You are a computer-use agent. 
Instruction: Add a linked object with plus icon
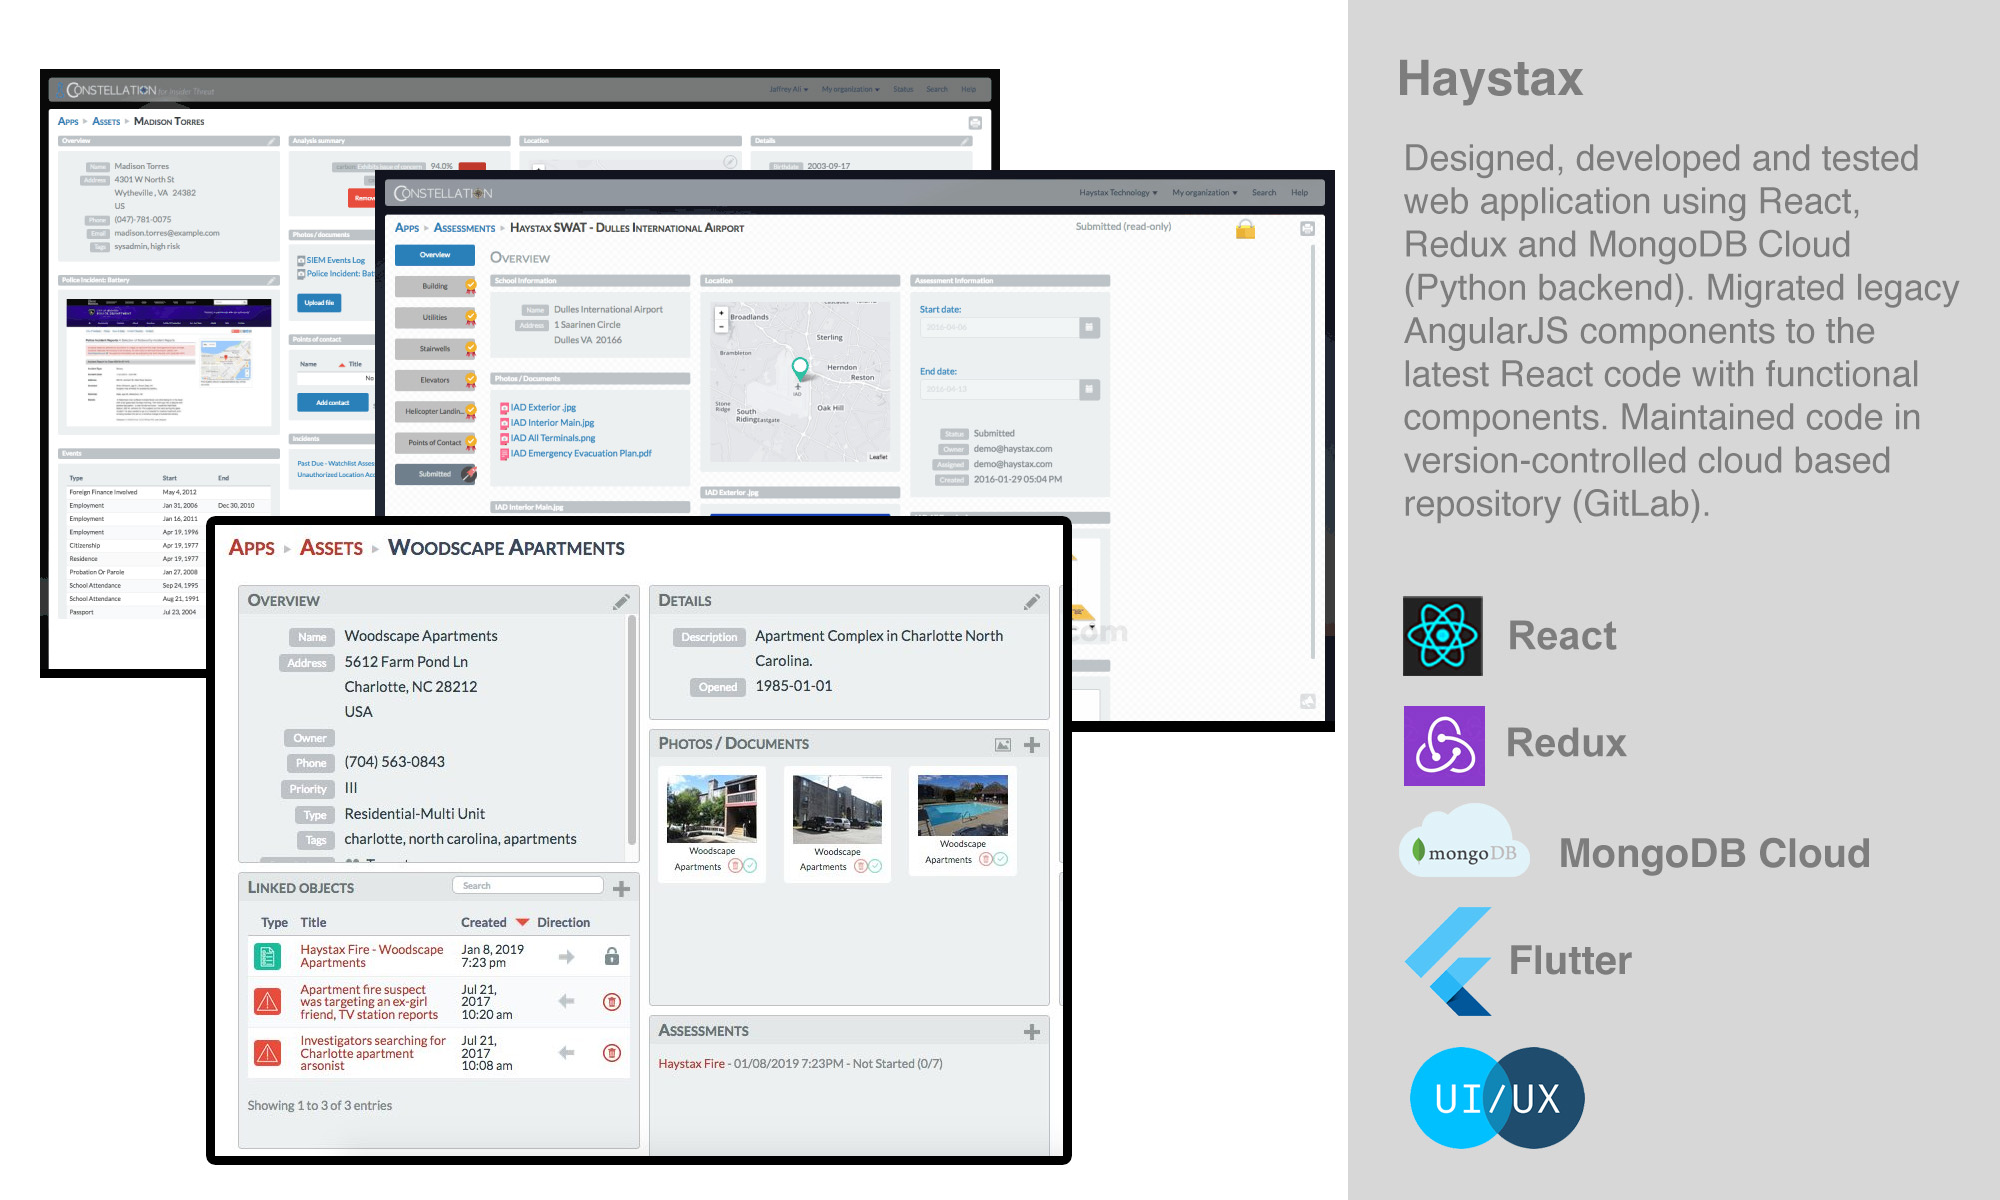tap(621, 888)
